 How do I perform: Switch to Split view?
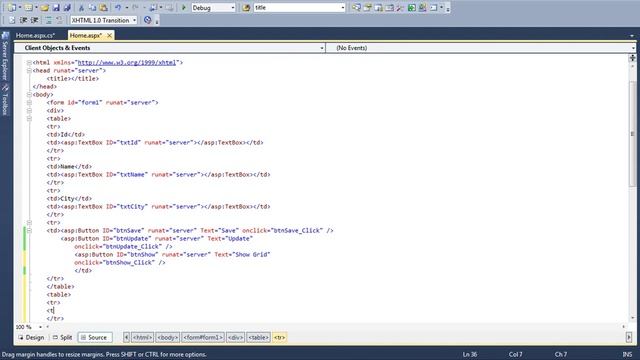click(x=62, y=338)
